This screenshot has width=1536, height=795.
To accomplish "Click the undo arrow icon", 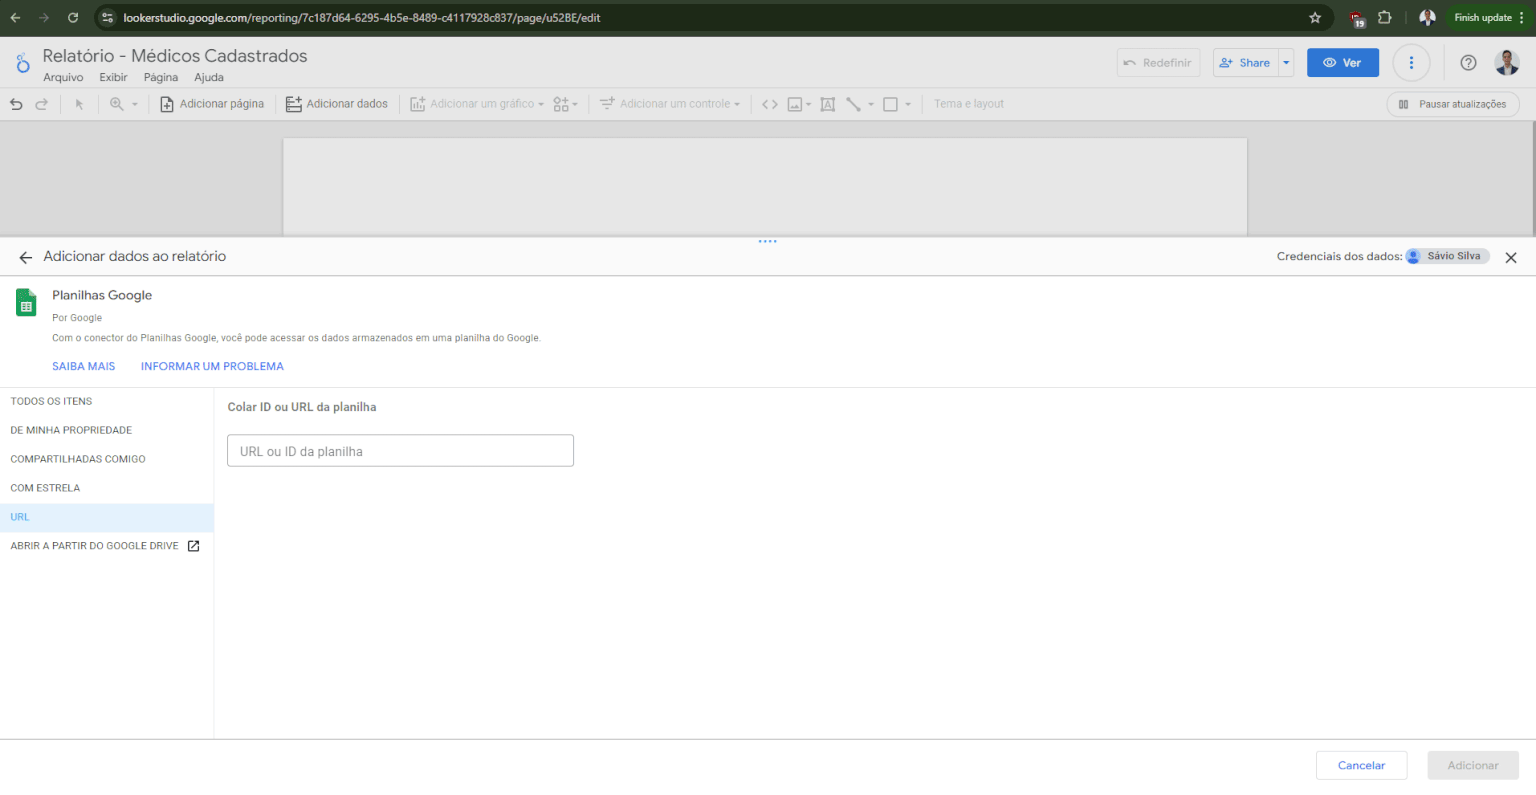I will pyautogui.click(x=15, y=103).
